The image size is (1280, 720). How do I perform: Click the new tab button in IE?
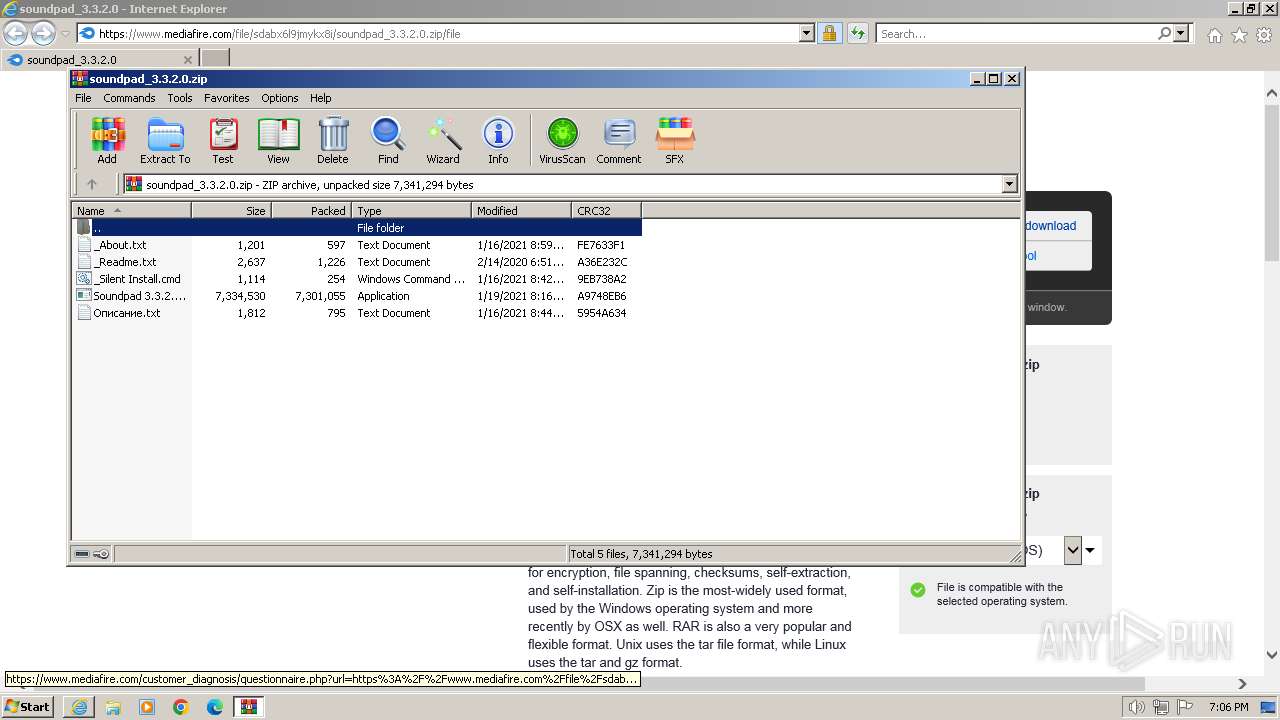click(x=216, y=59)
